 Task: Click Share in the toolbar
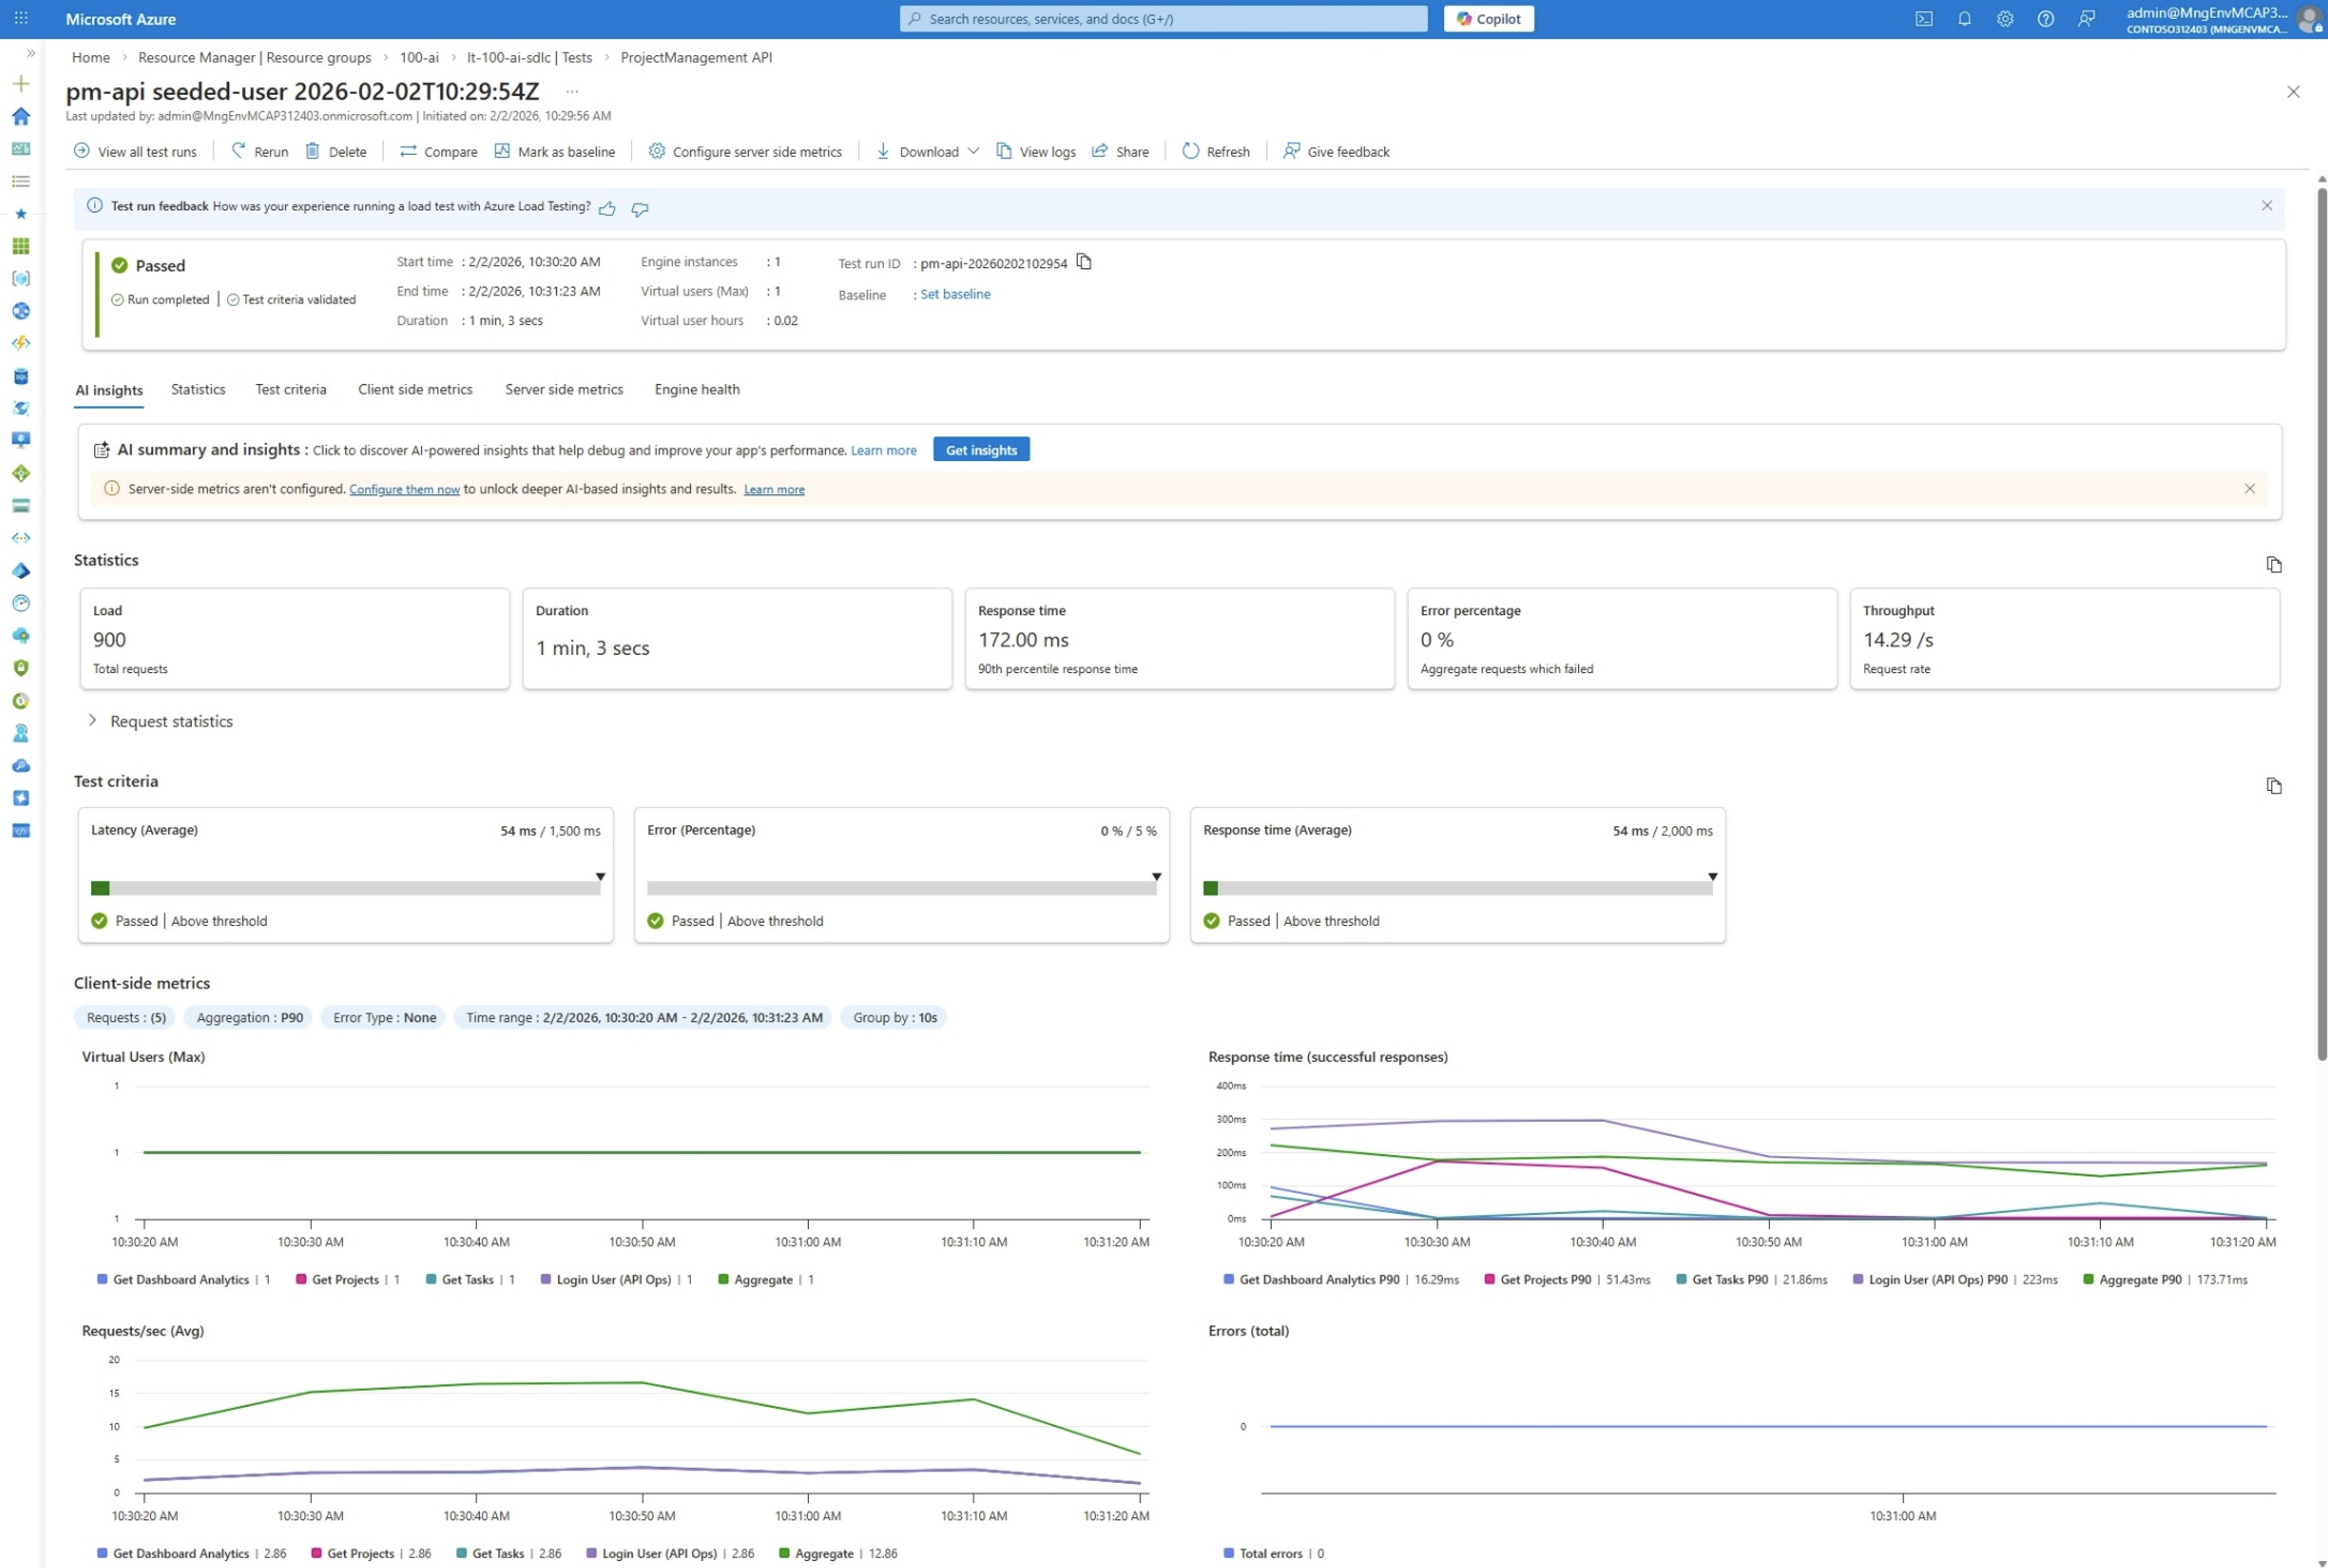1120,151
